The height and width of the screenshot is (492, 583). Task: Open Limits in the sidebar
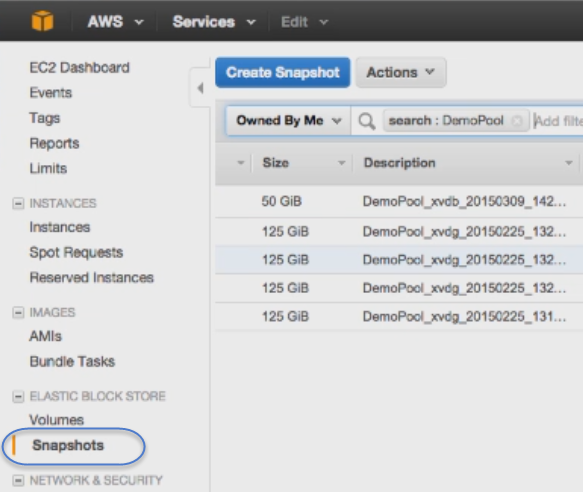pos(48,168)
